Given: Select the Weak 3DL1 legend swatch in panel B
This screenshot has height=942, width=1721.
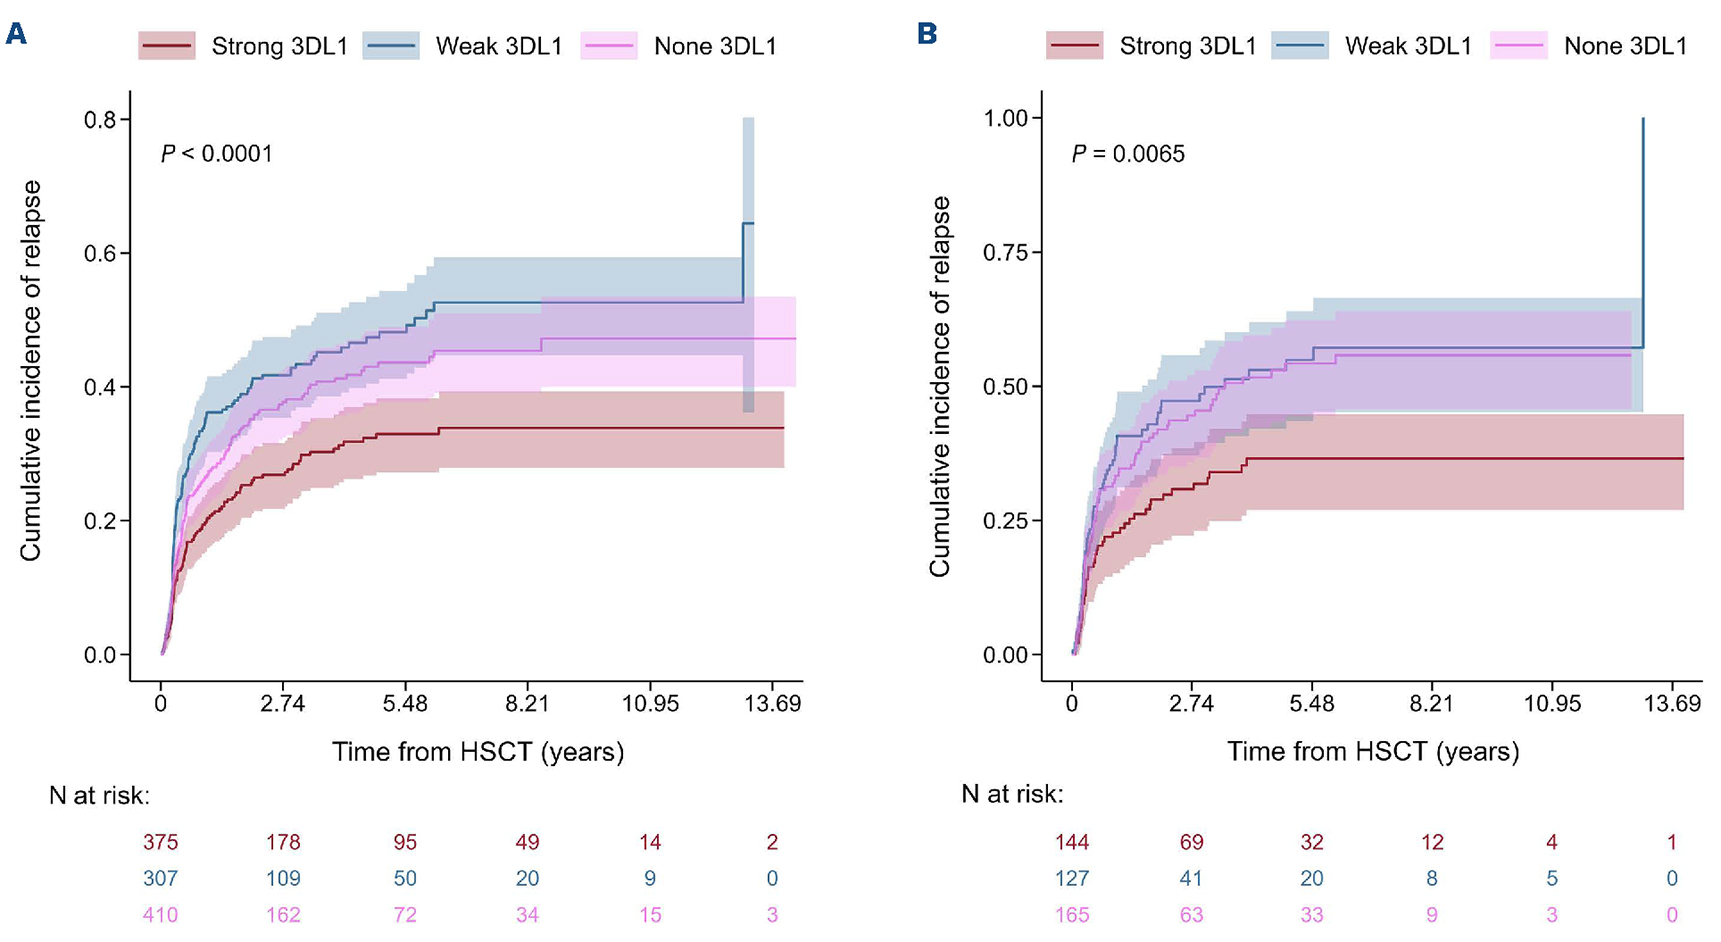Looking at the screenshot, I should click(1300, 46).
